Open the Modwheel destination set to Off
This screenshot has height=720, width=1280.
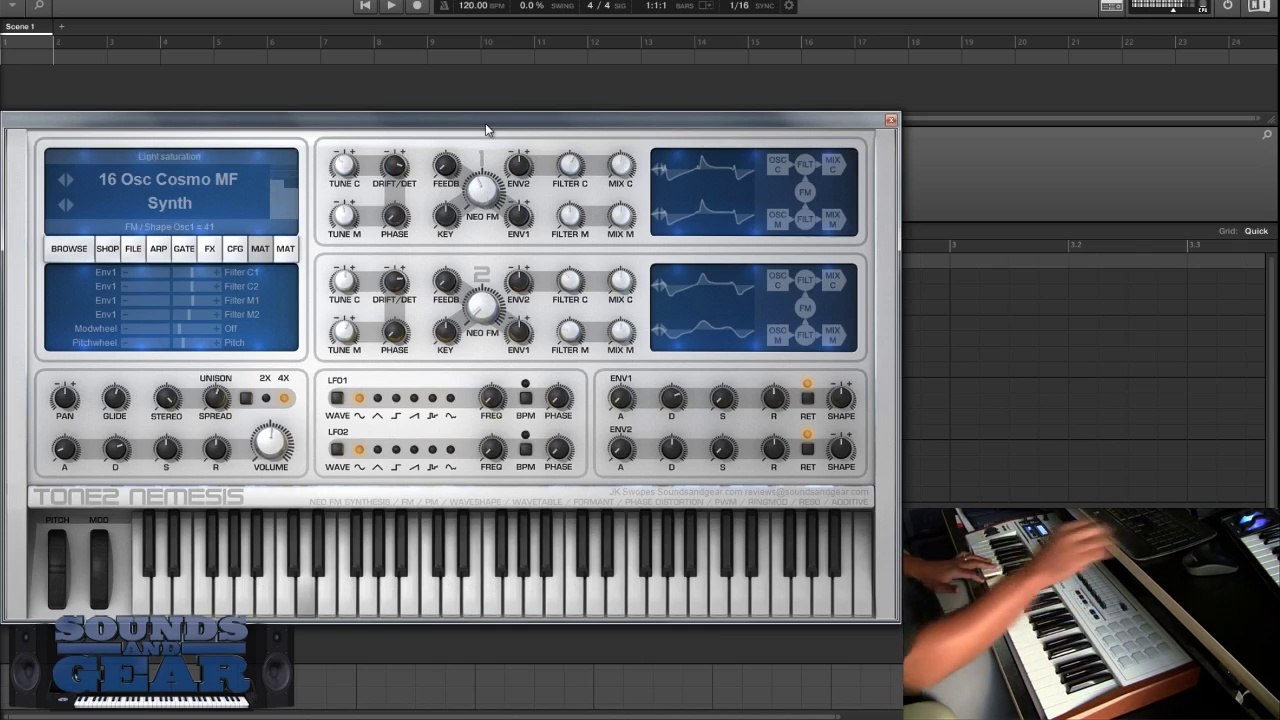point(231,328)
